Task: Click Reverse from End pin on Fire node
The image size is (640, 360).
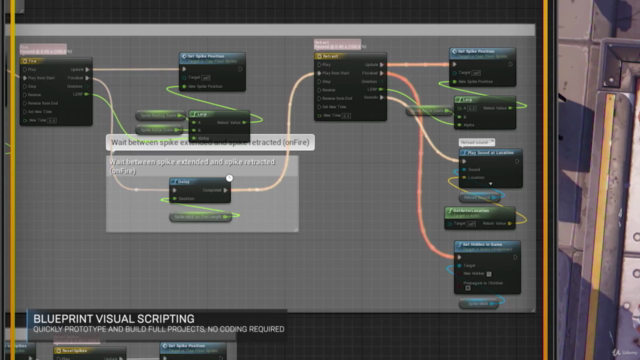Action: coord(25,103)
